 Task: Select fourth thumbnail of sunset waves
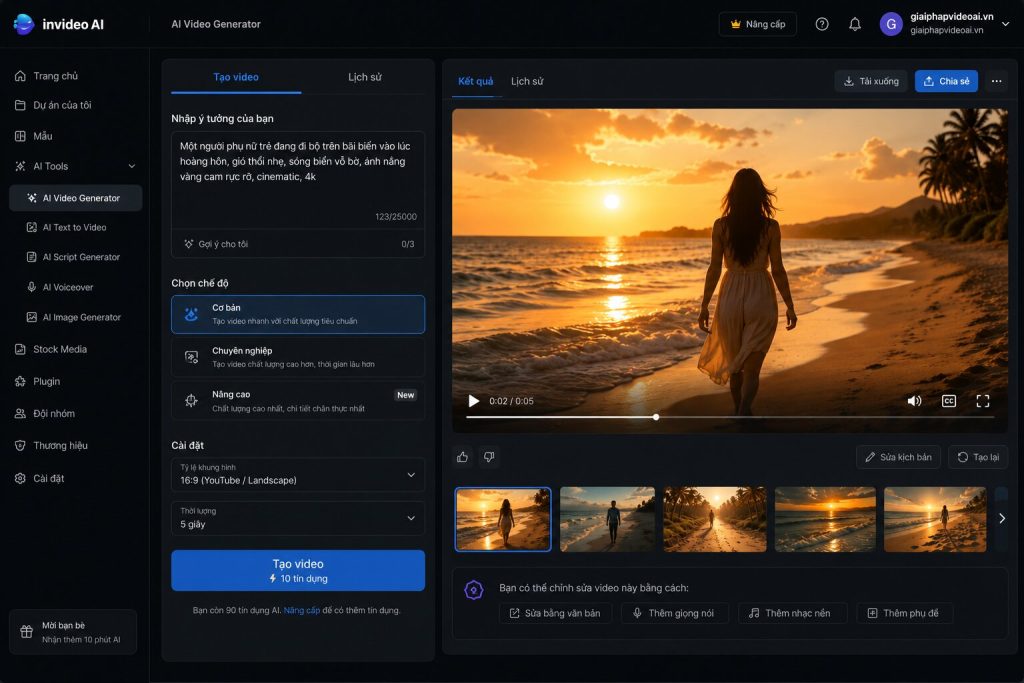[825, 519]
